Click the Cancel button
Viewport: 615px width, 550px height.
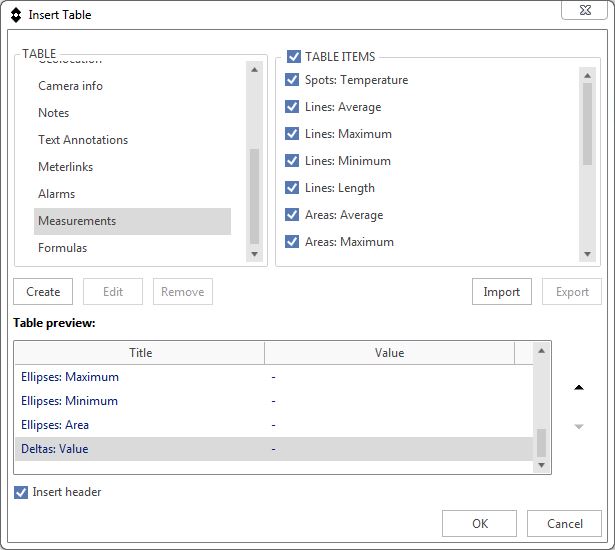tap(564, 523)
